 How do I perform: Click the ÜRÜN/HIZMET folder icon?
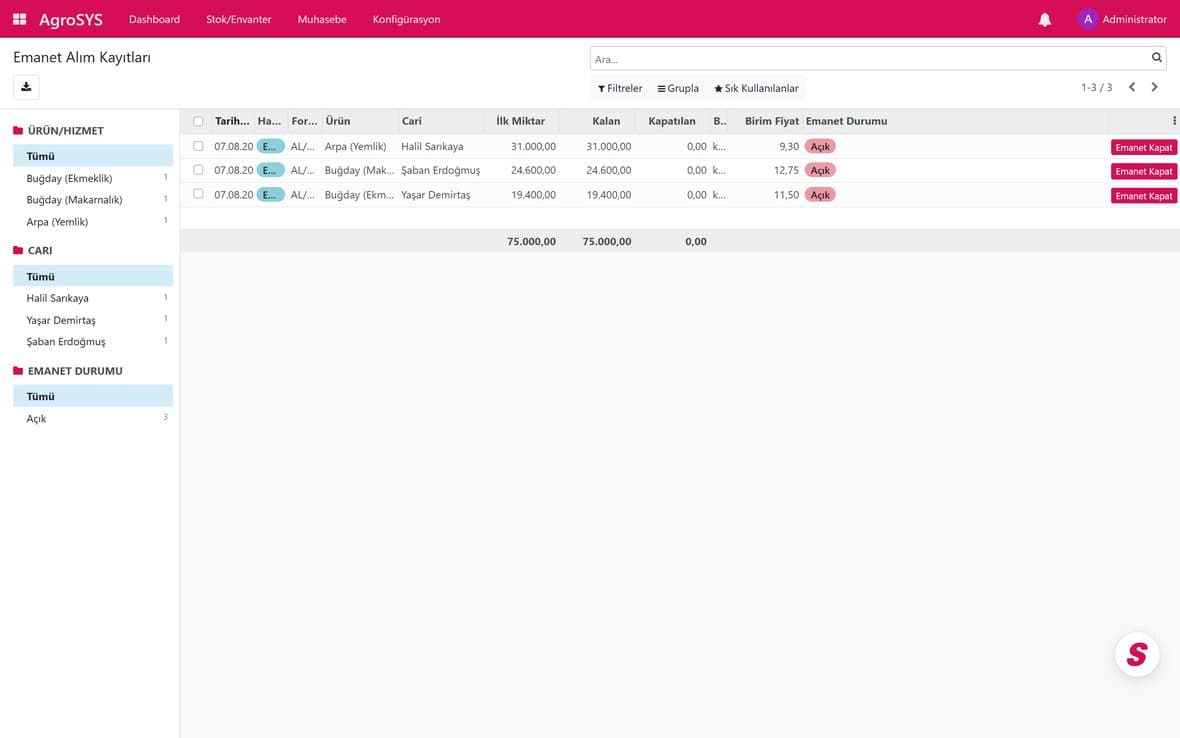pyautogui.click(x=18, y=130)
